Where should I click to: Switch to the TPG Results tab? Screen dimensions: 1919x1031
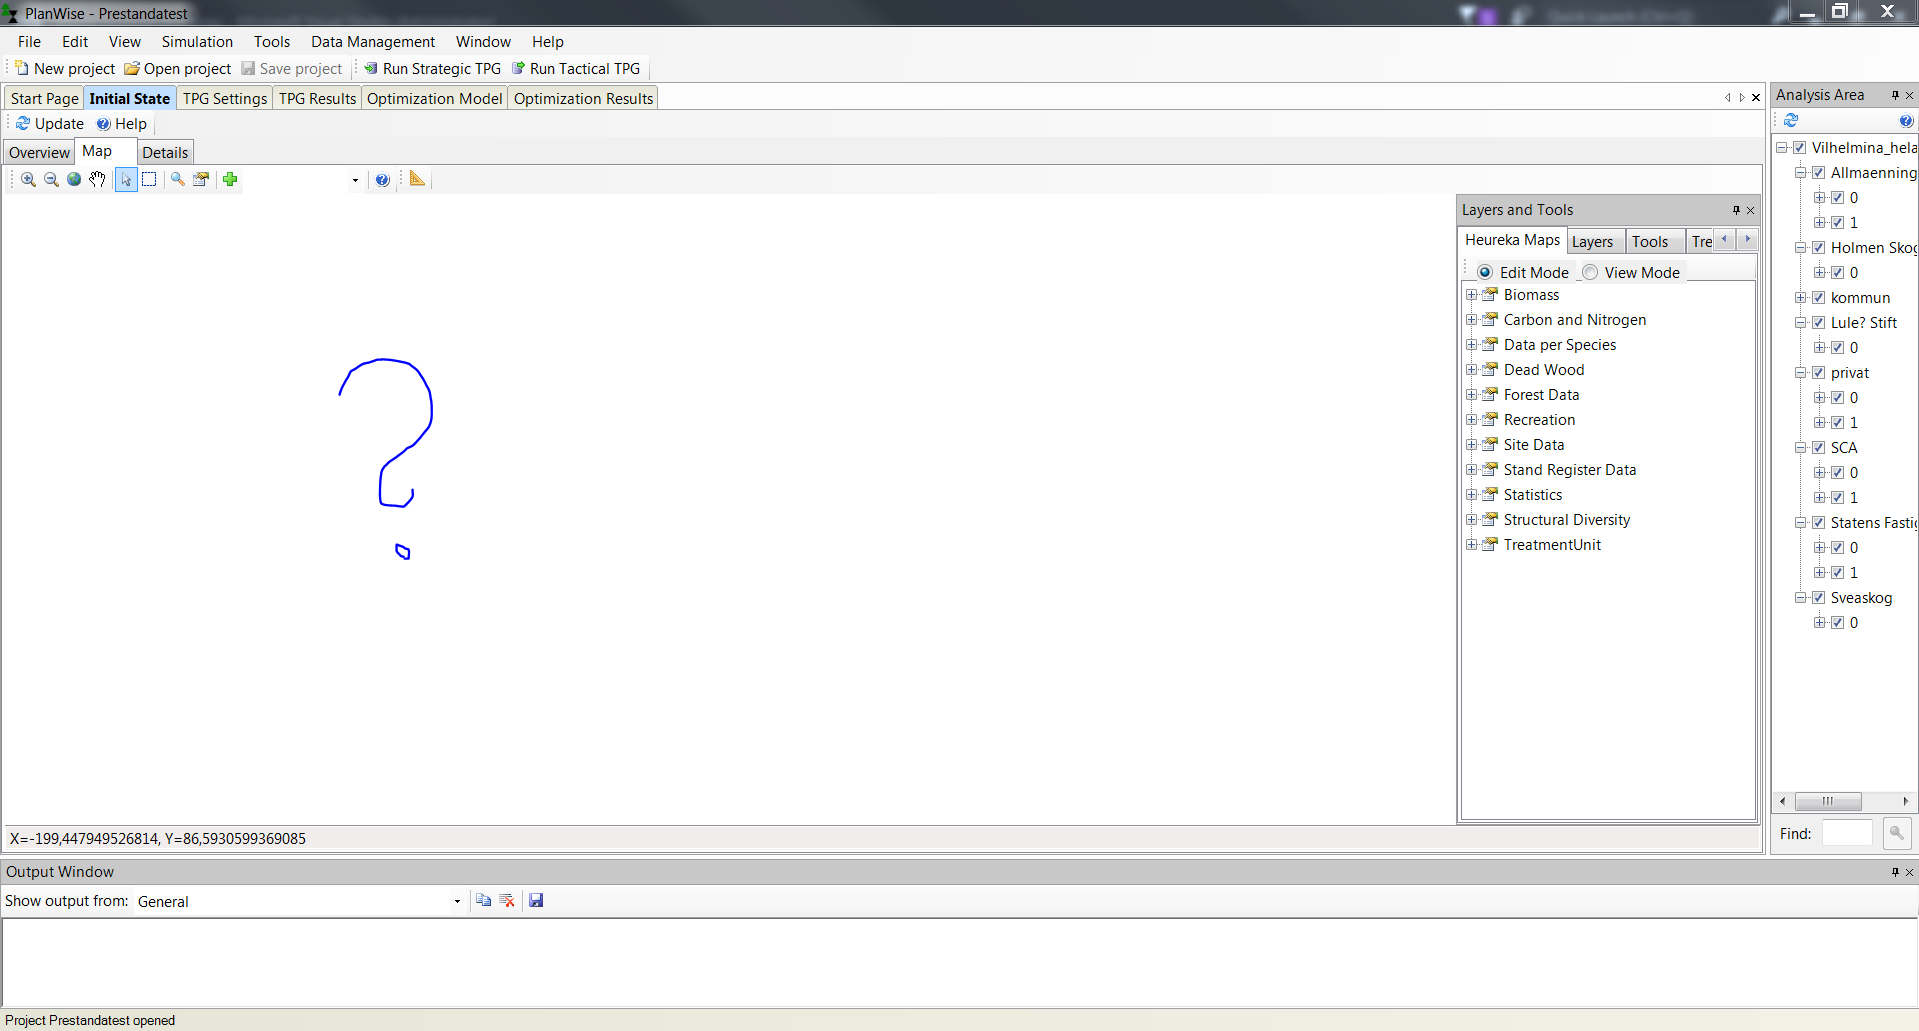click(317, 99)
